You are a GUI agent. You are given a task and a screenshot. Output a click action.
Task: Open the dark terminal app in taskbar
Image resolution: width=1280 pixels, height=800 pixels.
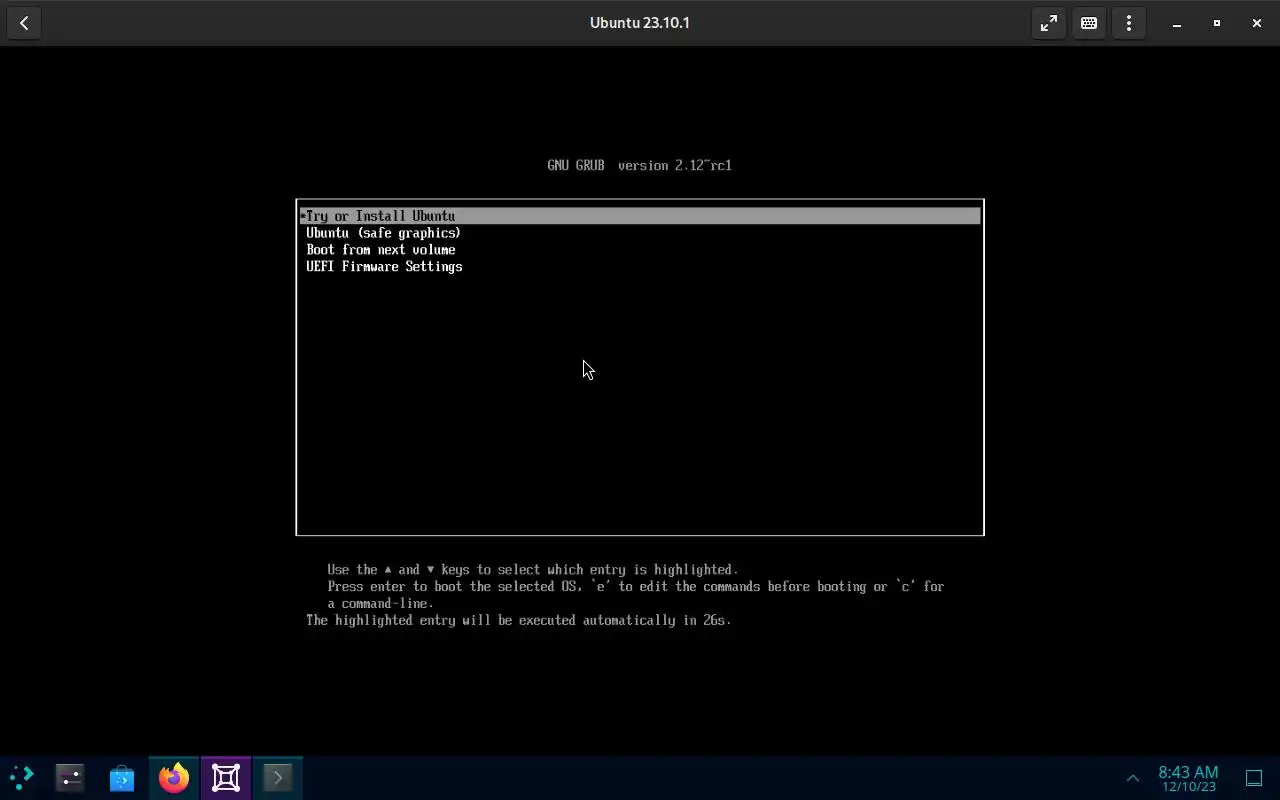click(x=70, y=777)
